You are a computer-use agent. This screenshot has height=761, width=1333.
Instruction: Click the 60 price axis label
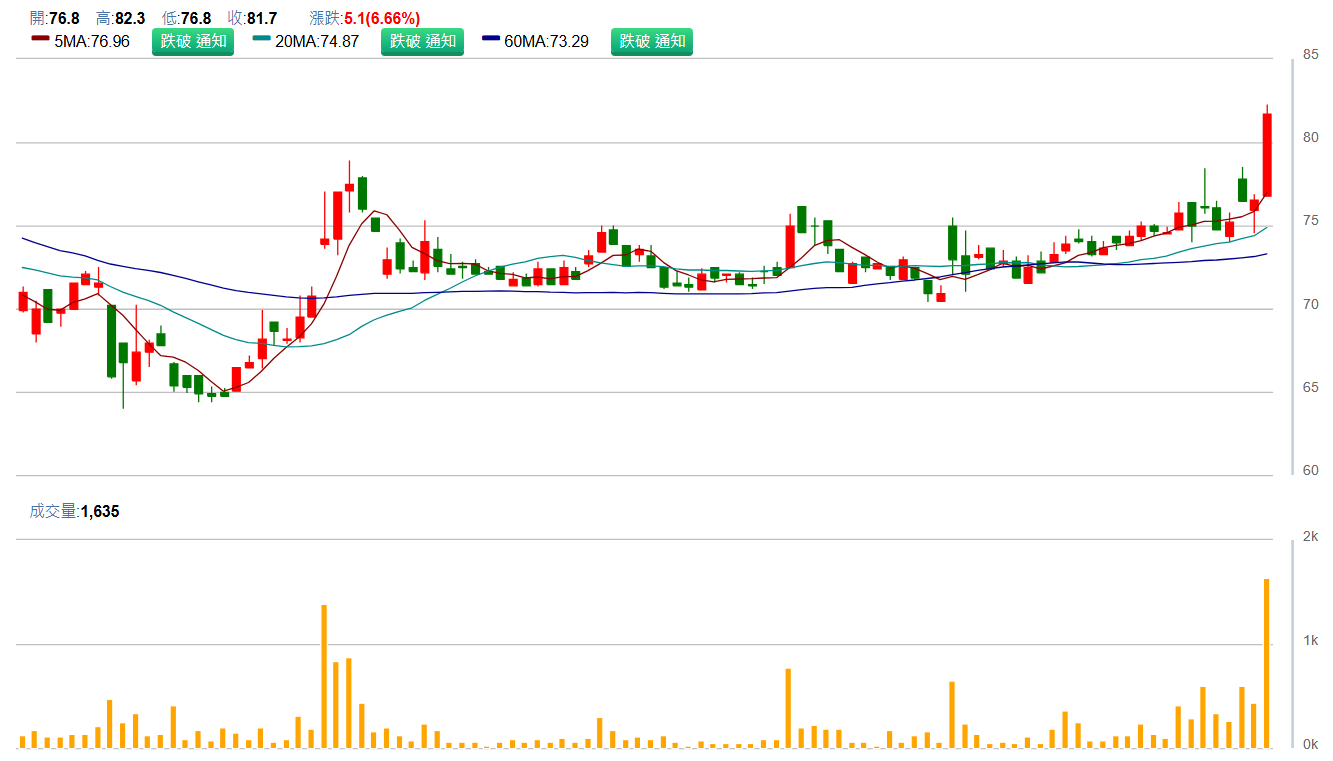click(1310, 470)
